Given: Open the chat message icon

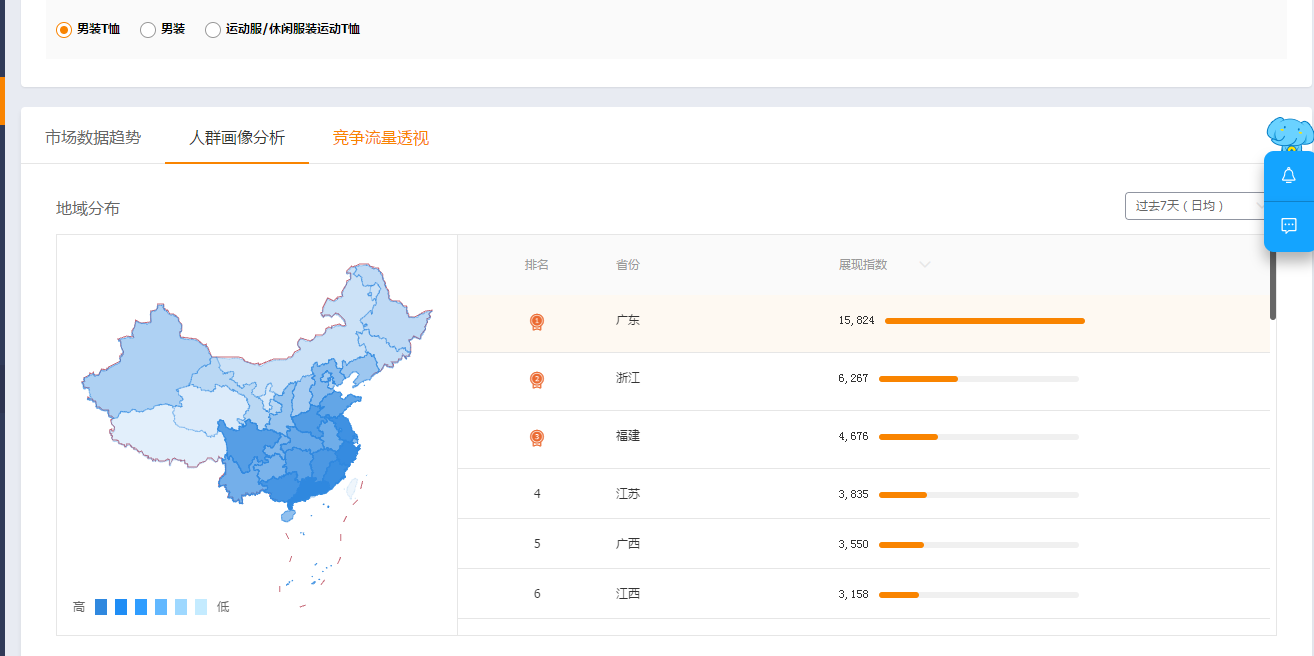Looking at the screenshot, I should tap(1288, 226).
